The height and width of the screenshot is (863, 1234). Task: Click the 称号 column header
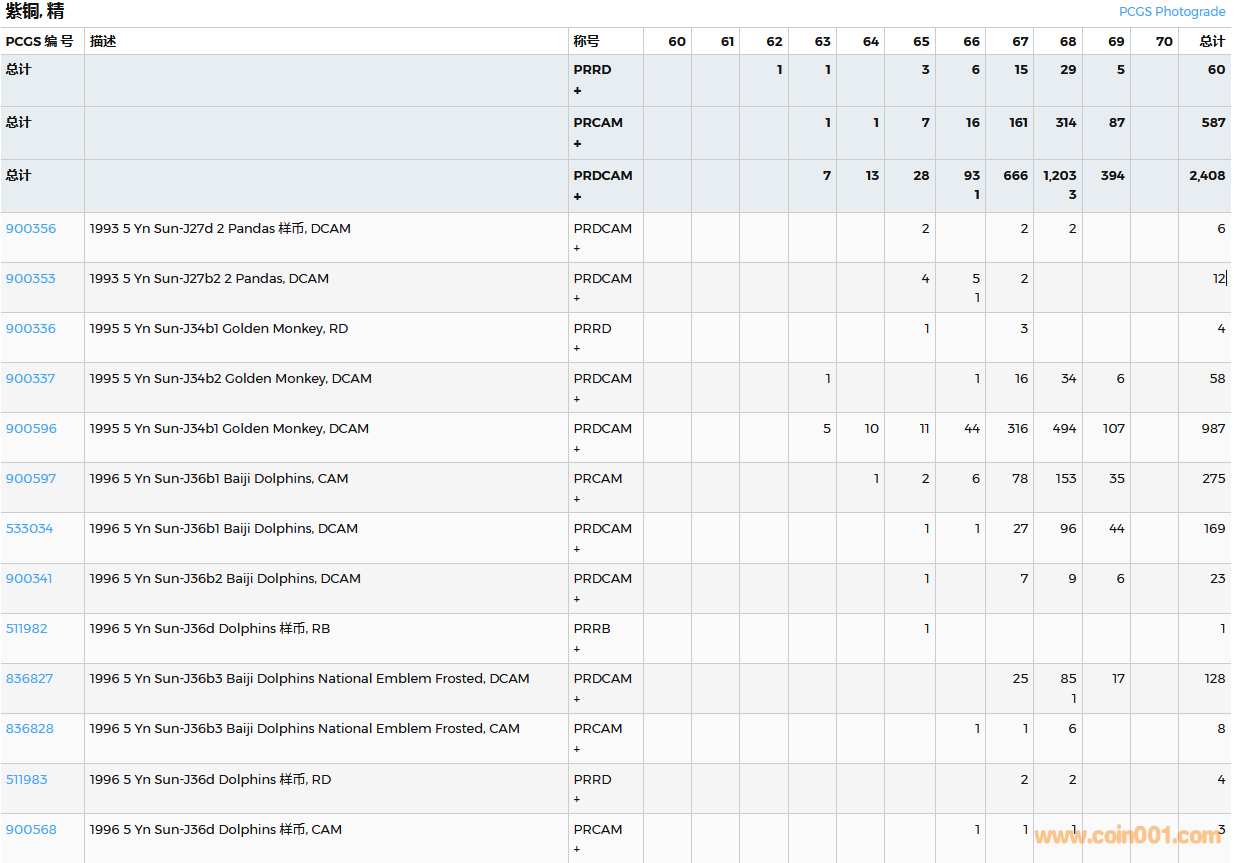(x=586, y=42)
